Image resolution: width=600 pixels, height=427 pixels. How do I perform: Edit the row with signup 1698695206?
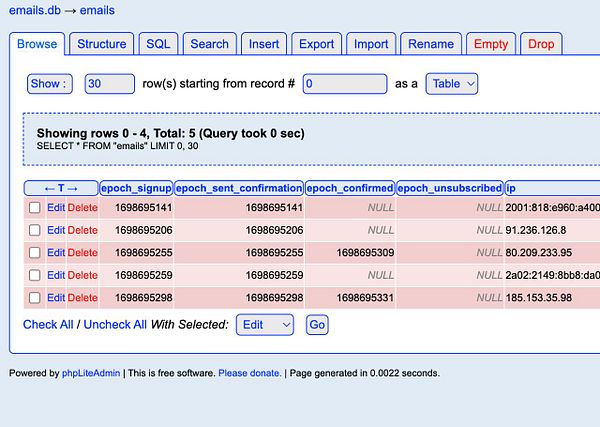coord(56,230)
